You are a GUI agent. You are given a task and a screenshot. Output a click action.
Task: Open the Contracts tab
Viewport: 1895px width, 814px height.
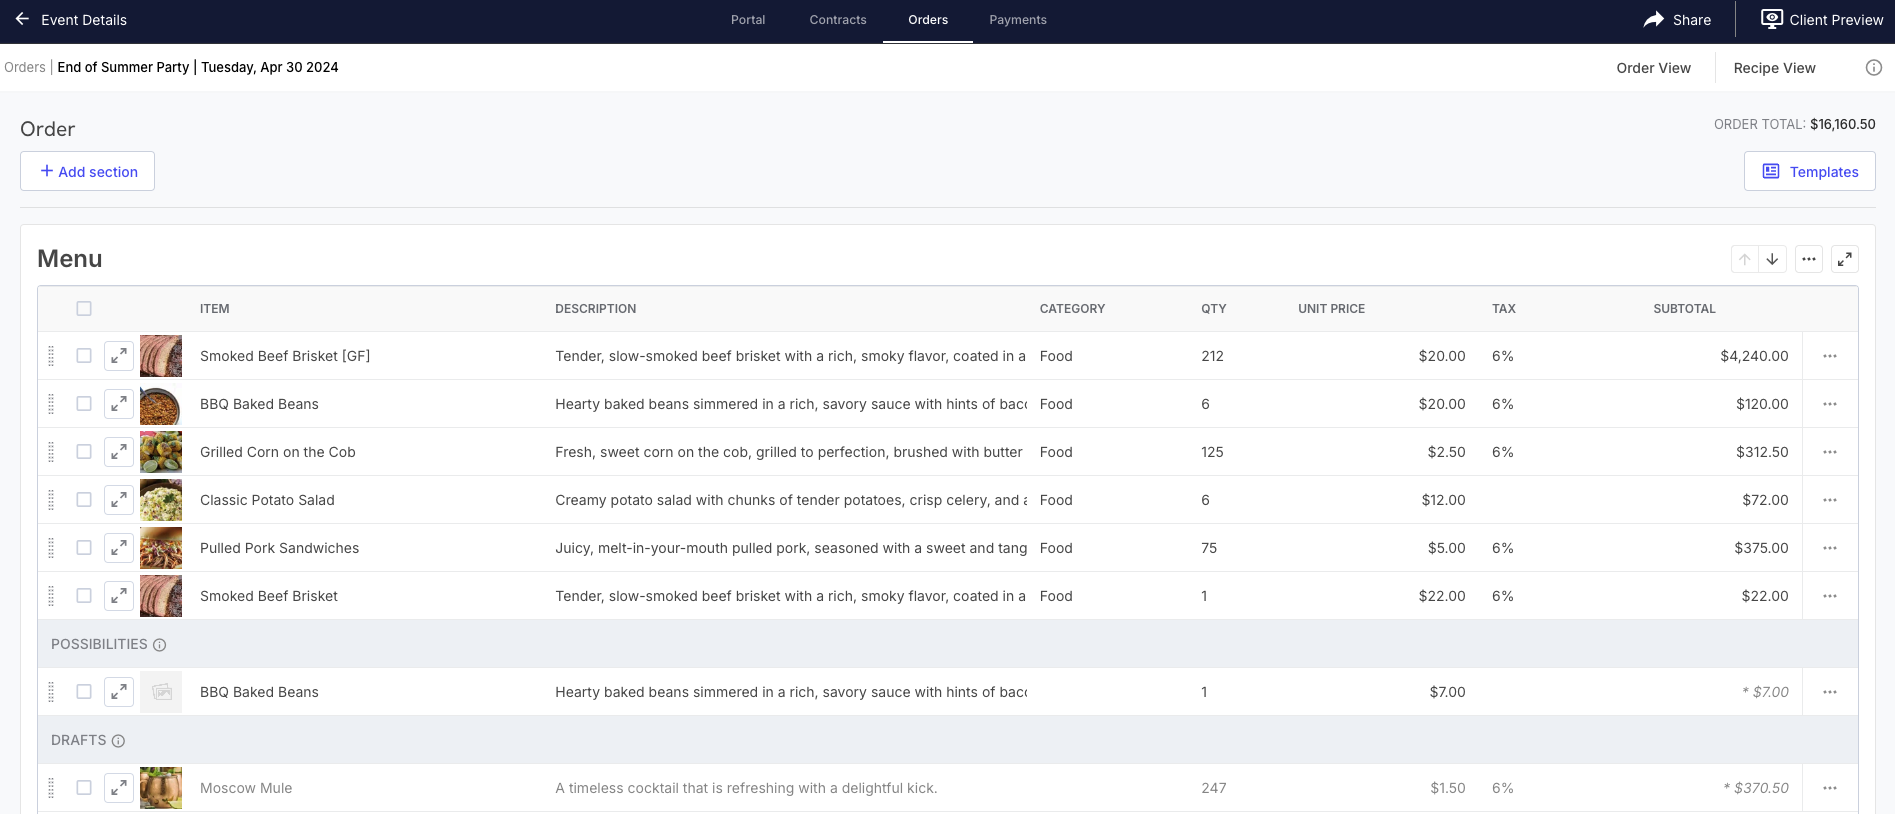point(837,20)
